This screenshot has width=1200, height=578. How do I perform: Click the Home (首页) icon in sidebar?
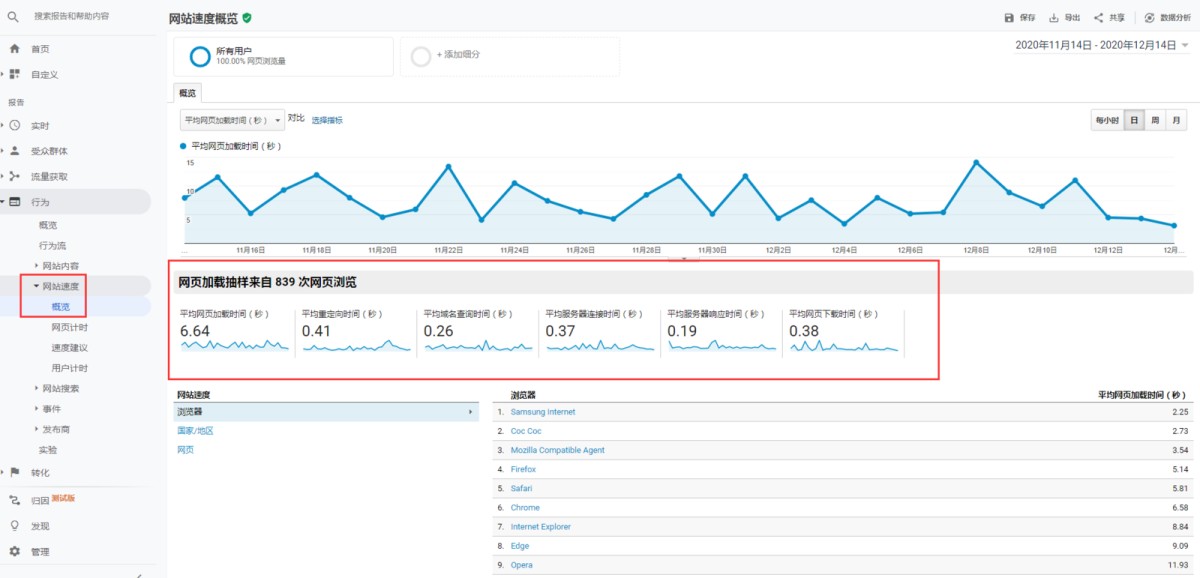(x=14, y=49)
